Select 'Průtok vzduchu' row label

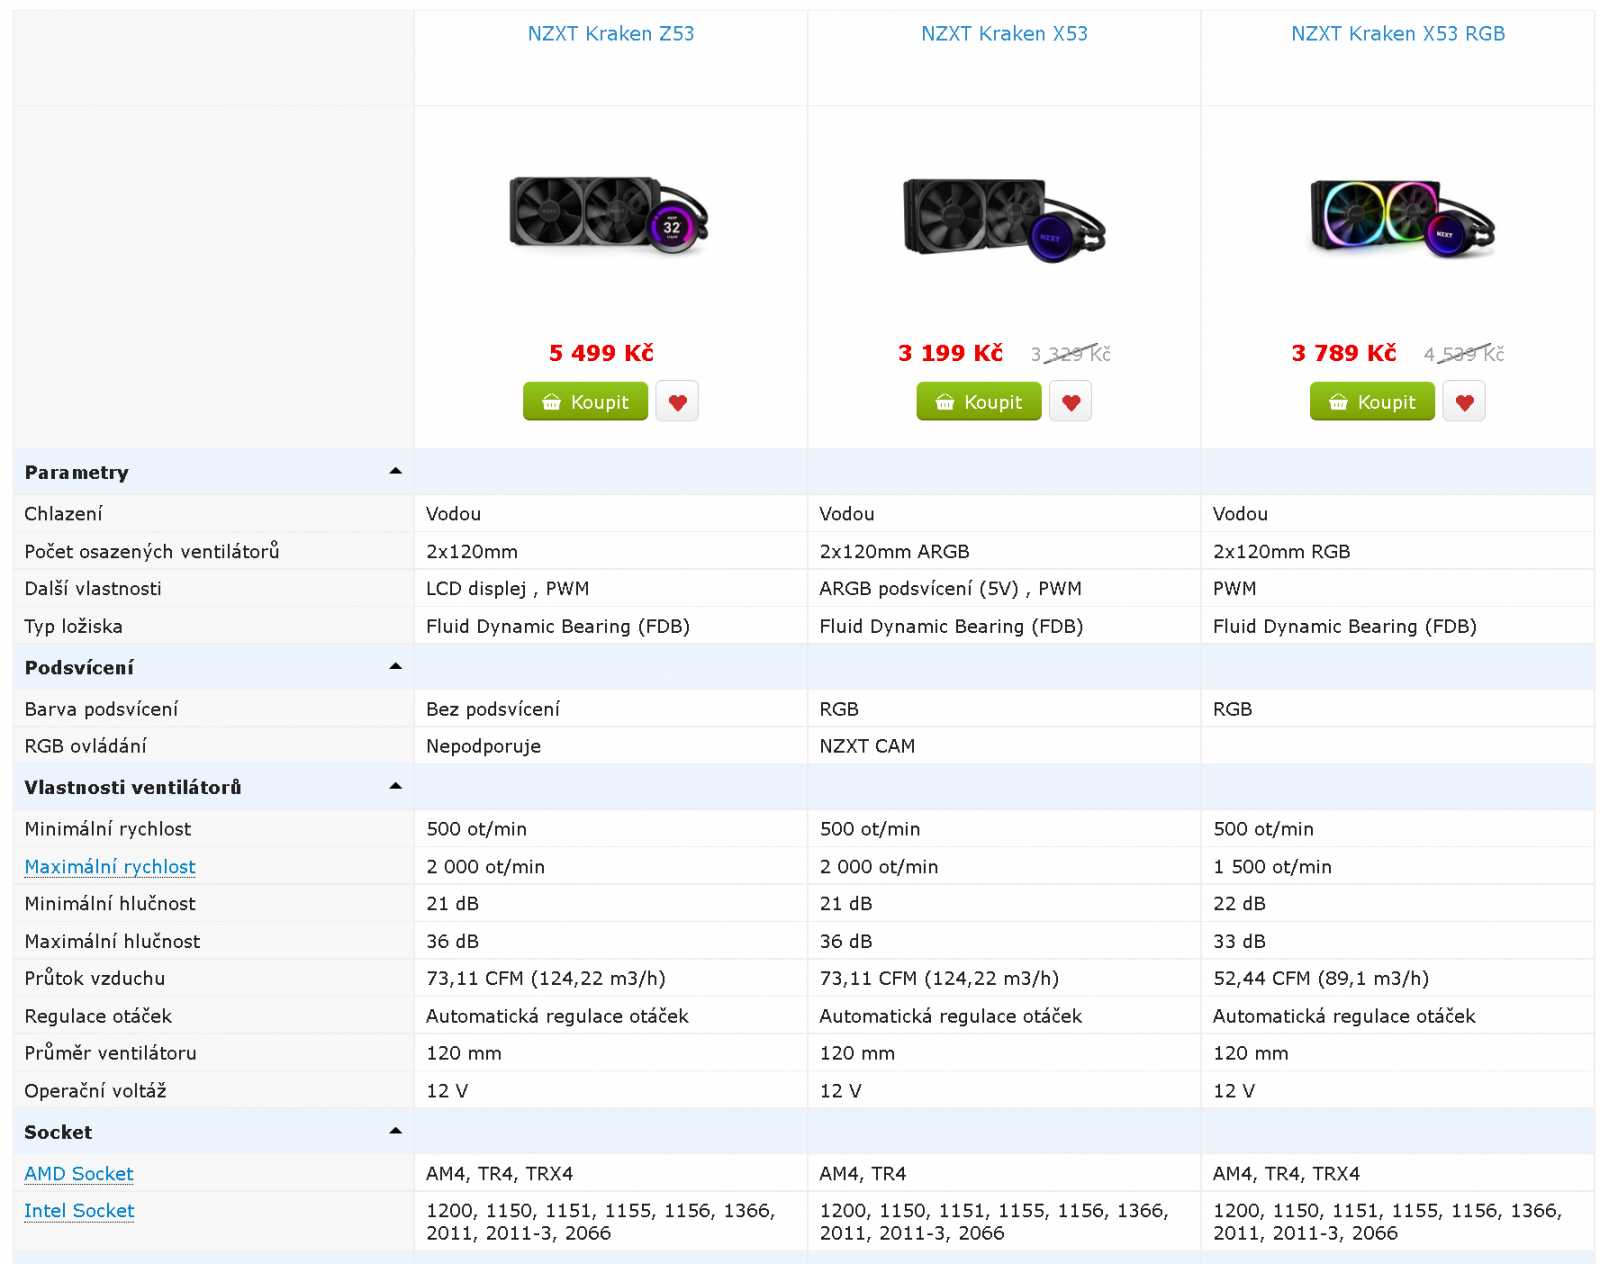95,979
